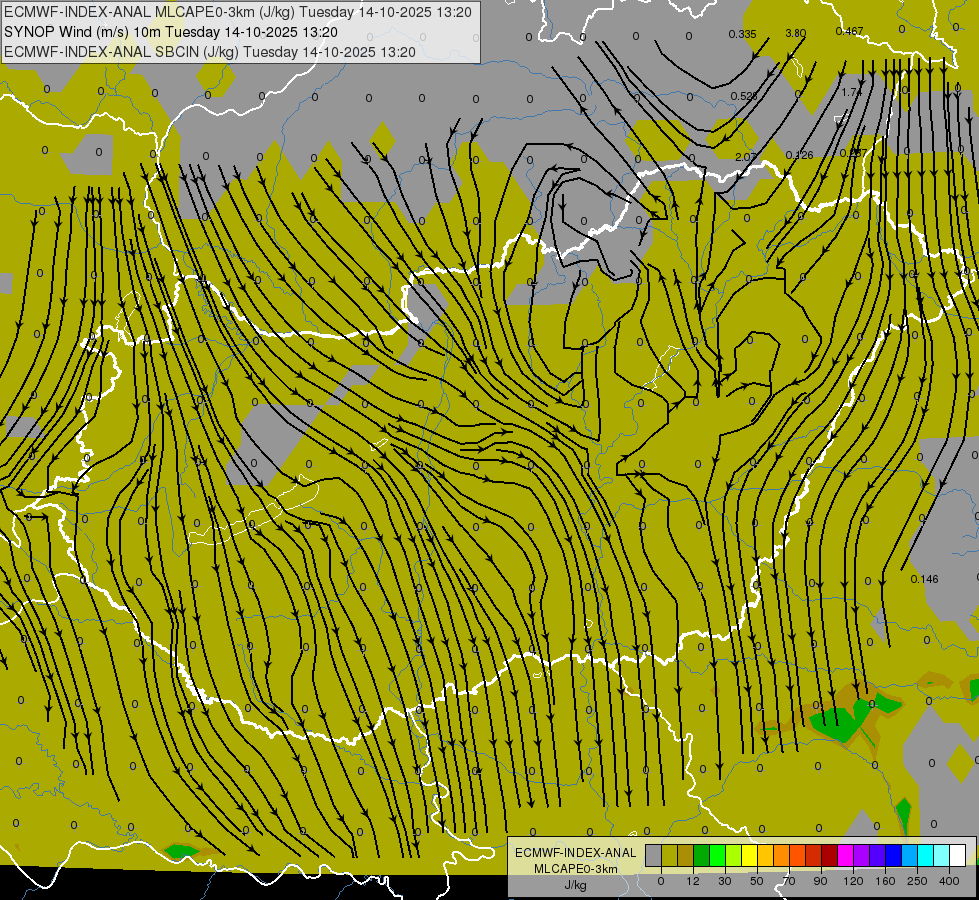Viewport: 979px width, 900px height.
Task: Click the legend tick label 90
Action: click(820, 881)
